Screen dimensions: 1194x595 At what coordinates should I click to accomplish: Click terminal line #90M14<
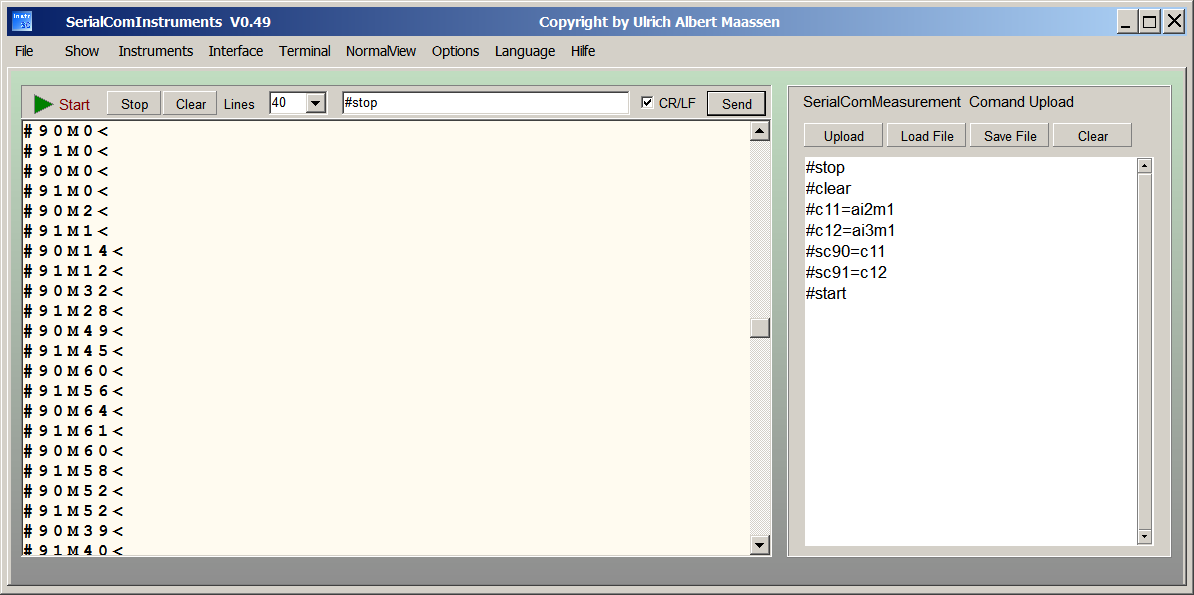pyautogui.click(x=74, y=251)
